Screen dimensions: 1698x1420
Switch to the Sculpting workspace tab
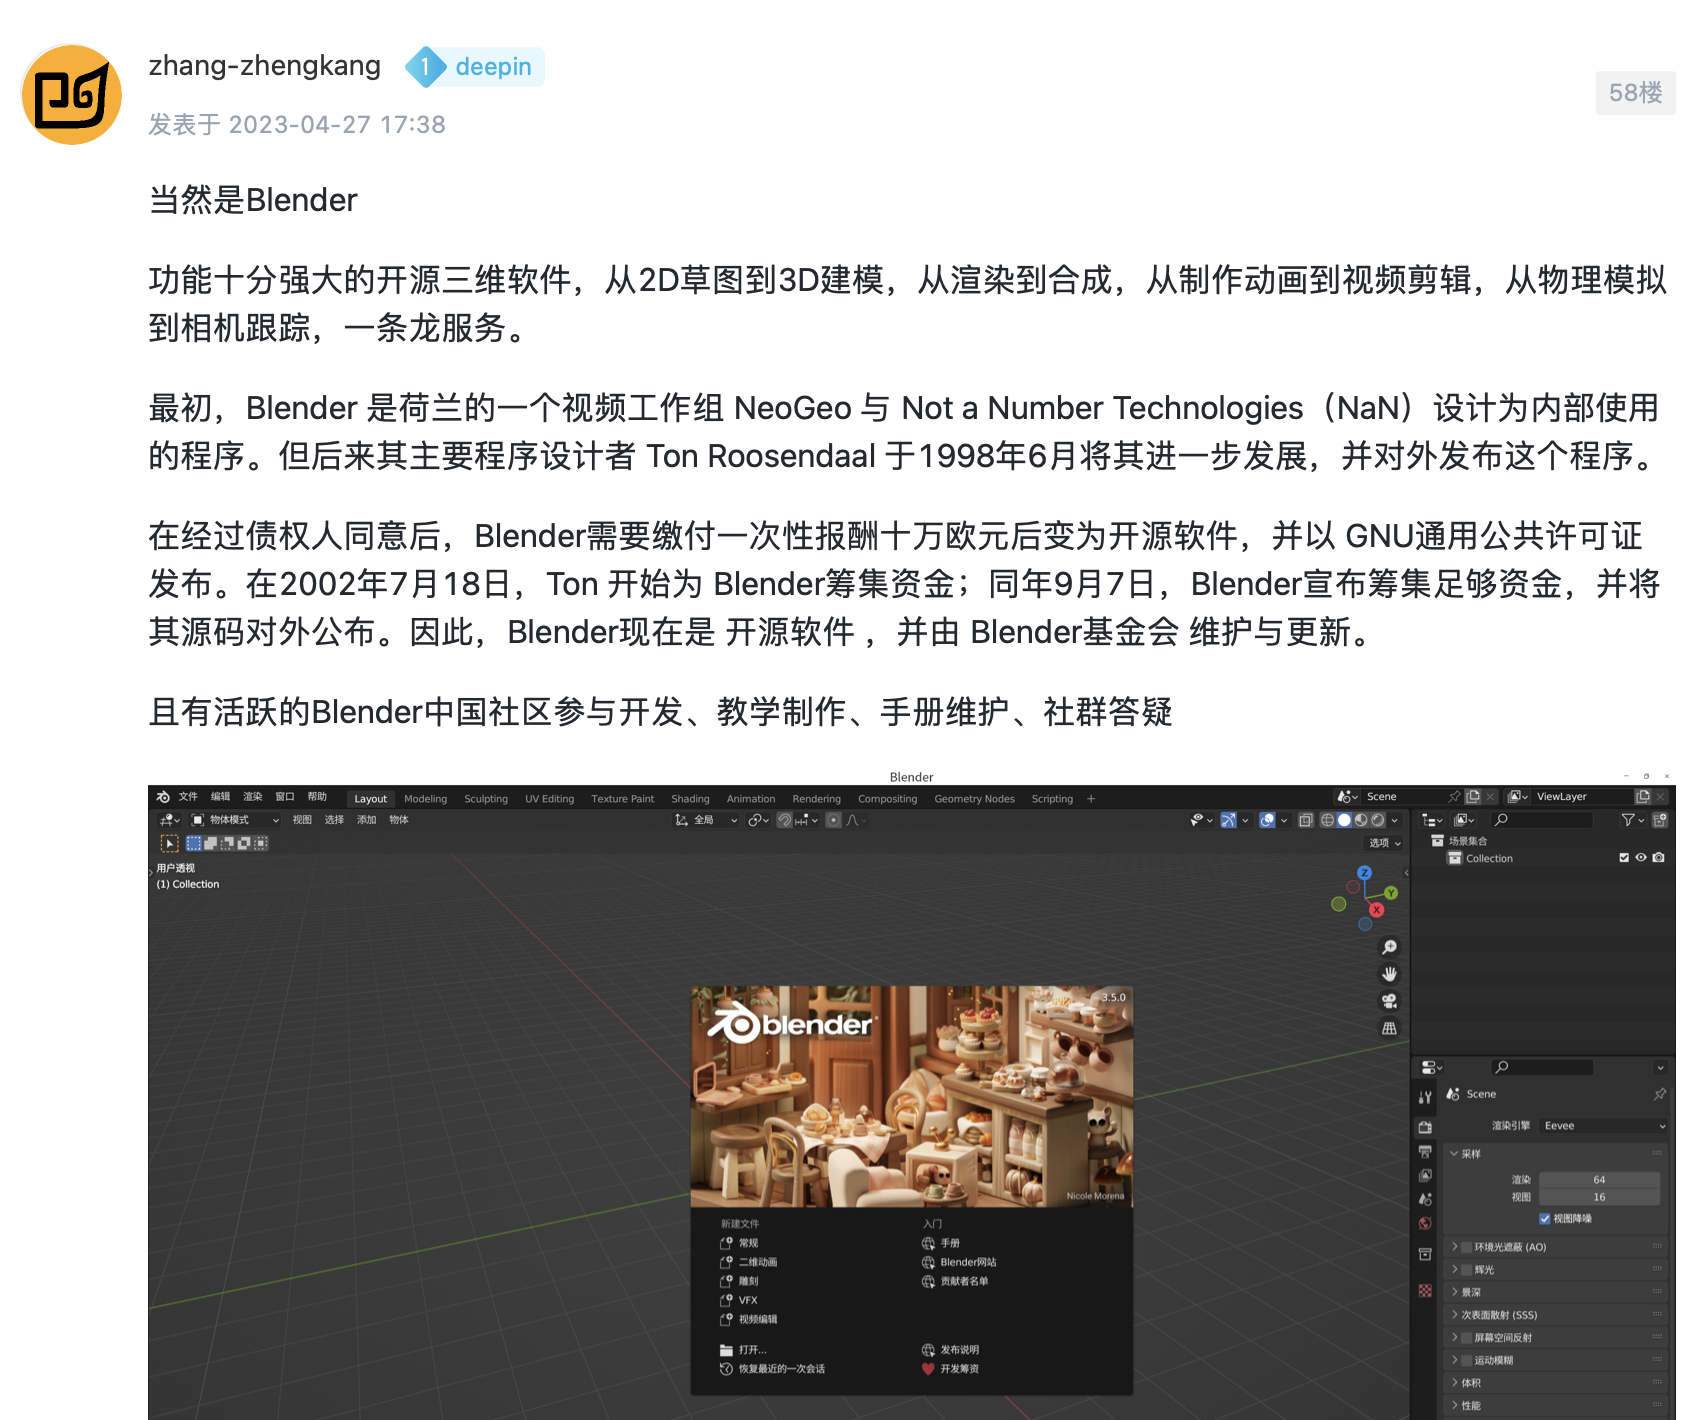[487, 798]
